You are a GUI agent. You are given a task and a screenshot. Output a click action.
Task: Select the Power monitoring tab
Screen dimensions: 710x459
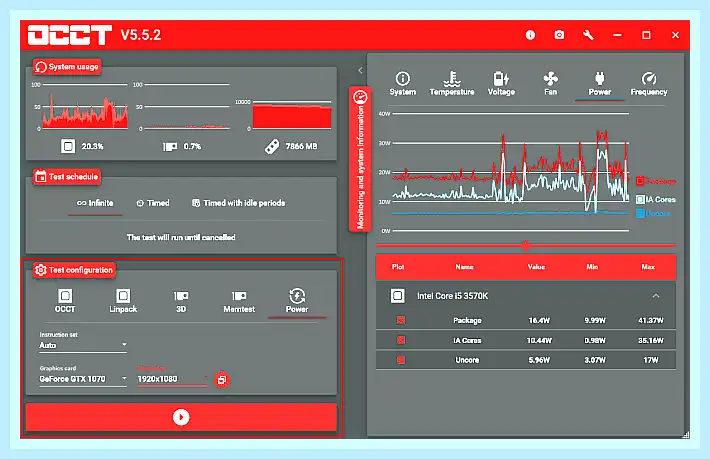[600, 84]
